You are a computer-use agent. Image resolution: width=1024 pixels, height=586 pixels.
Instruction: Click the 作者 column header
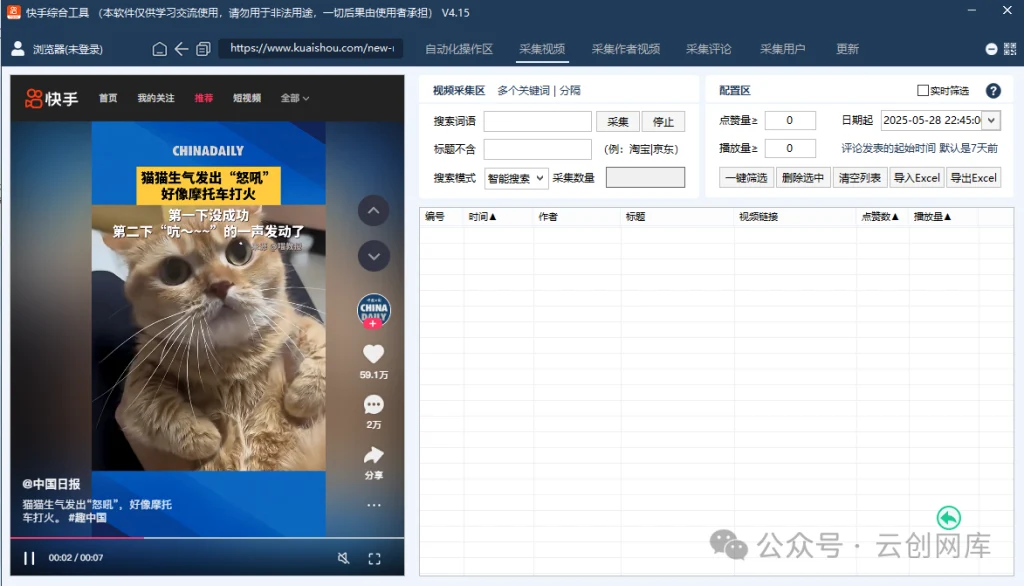click(548, 217)
